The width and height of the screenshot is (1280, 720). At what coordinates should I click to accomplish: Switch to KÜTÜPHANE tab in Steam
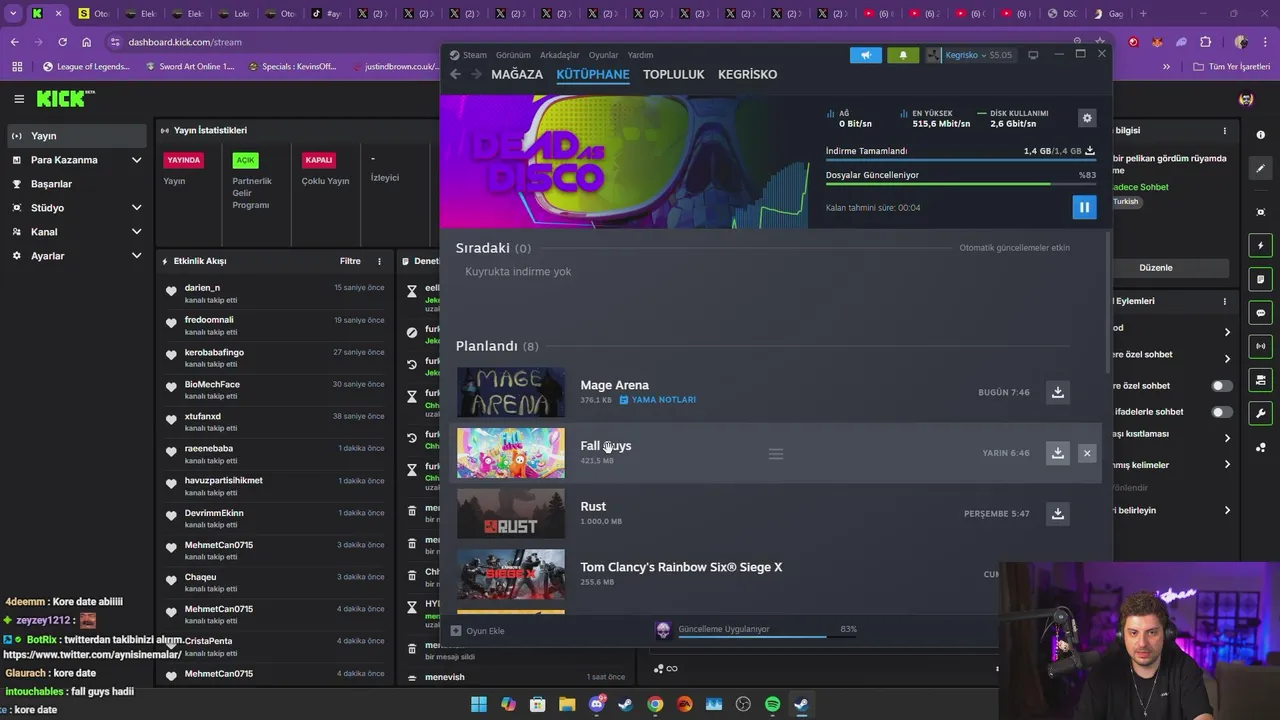click(x=593, y=74)
